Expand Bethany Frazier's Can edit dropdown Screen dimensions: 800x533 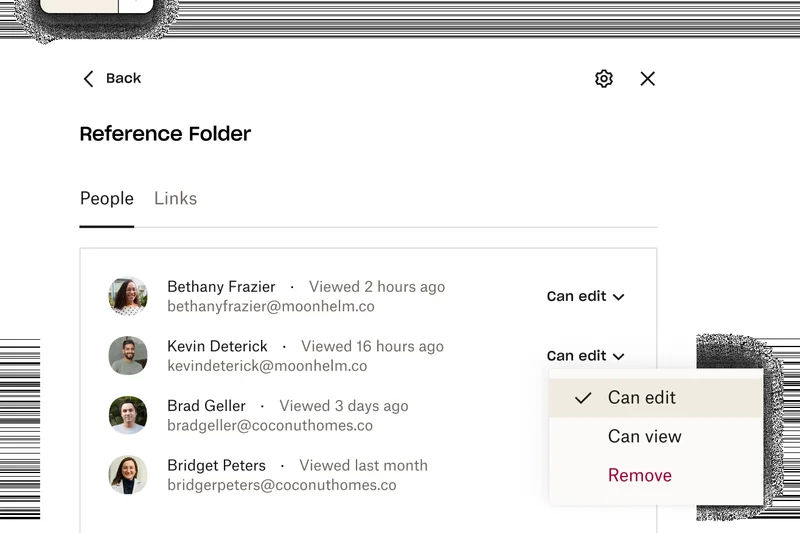point(585,296)
